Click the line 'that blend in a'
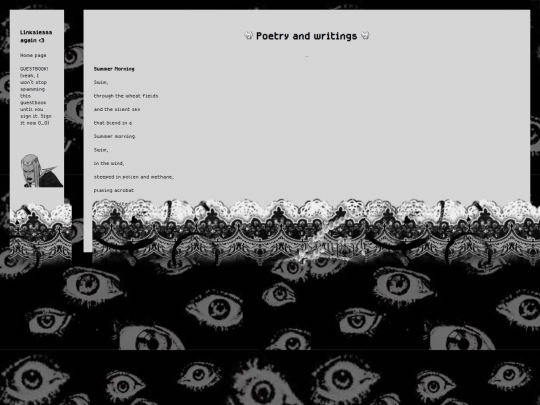 pyautogui.click(x=113, y=123)
